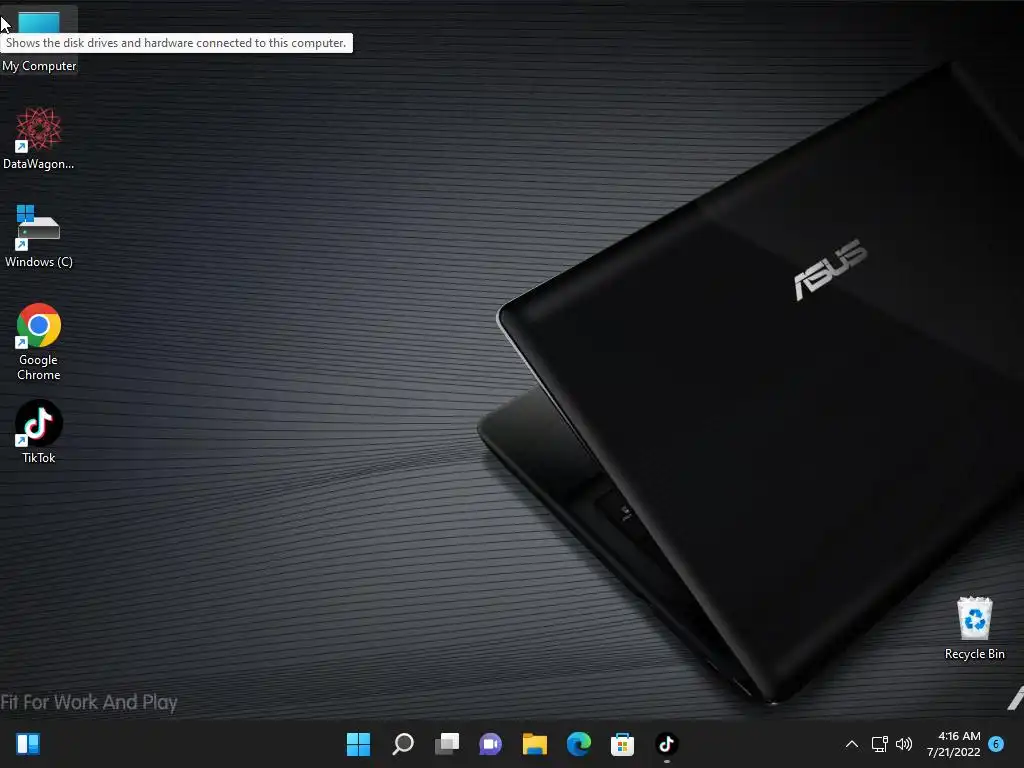Launch Microsoft Edge from the taskbar
Screen dimensions: 1024x768
tap(579, 744)
